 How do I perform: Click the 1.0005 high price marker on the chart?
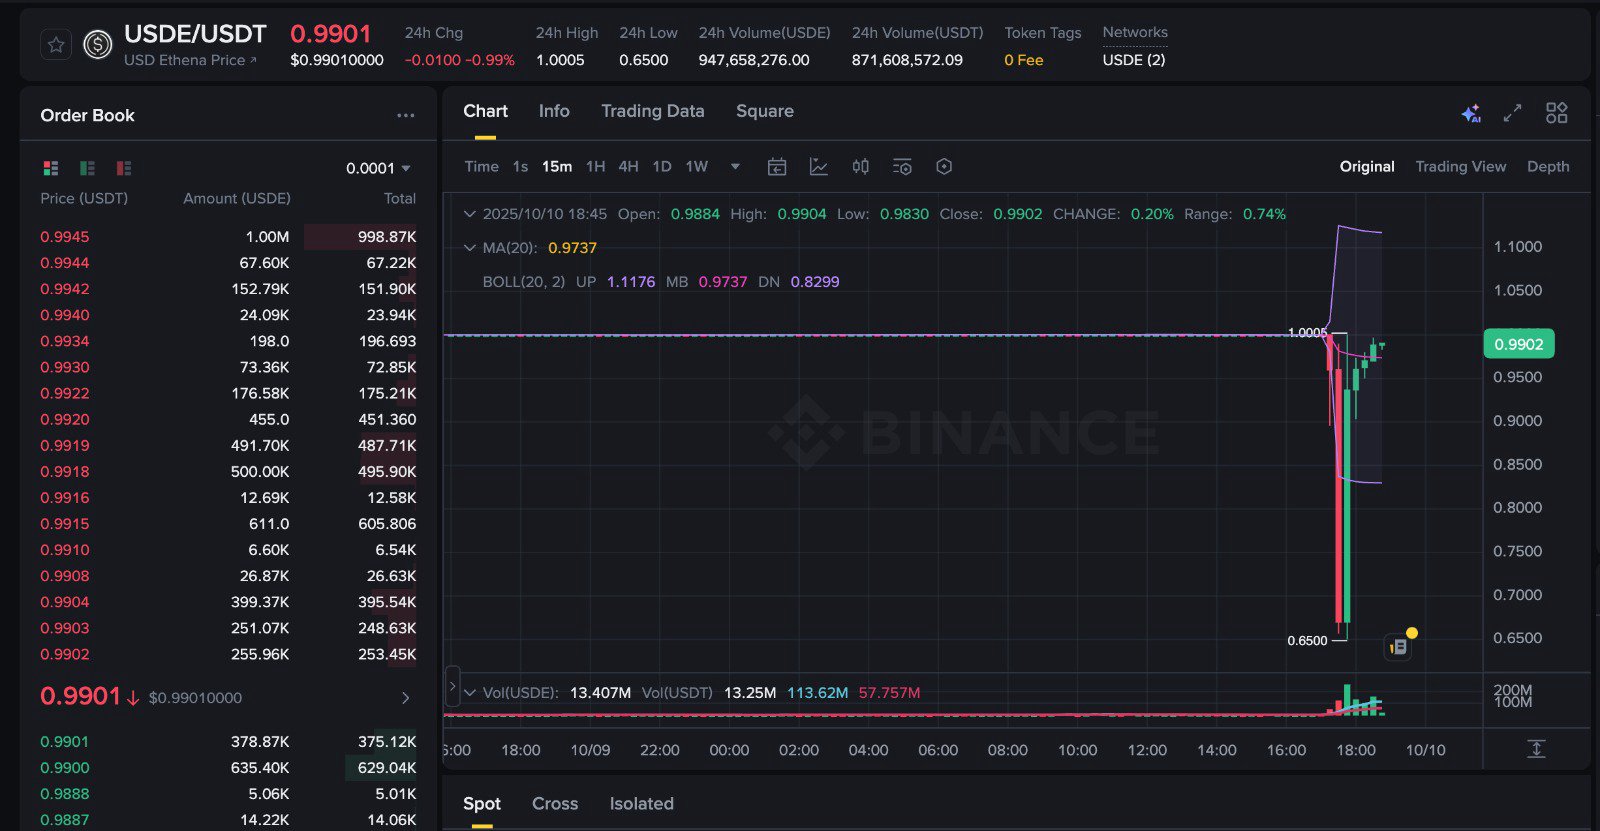pos(1307,333)
